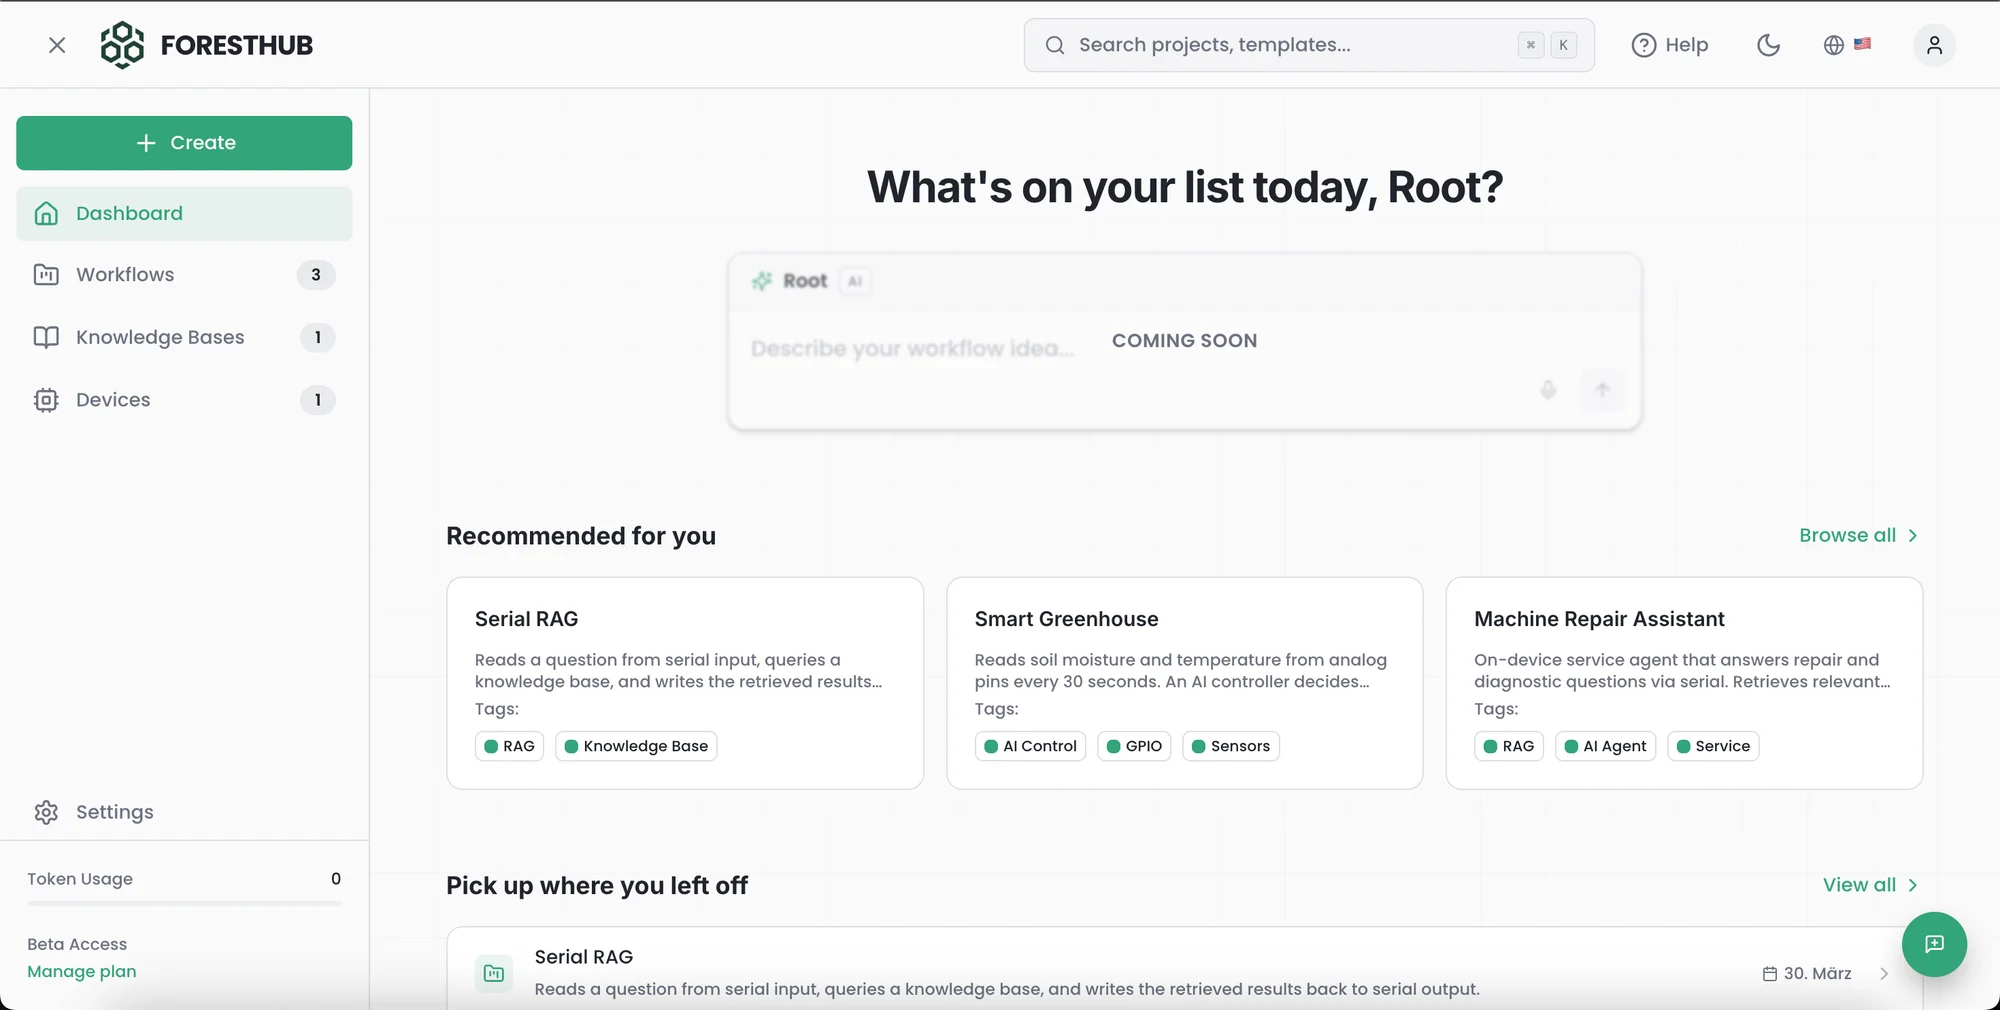This screenshot has width=2000, height=1010.
Task: Click the plus icon in the Create button
Action: coord(146,143)
